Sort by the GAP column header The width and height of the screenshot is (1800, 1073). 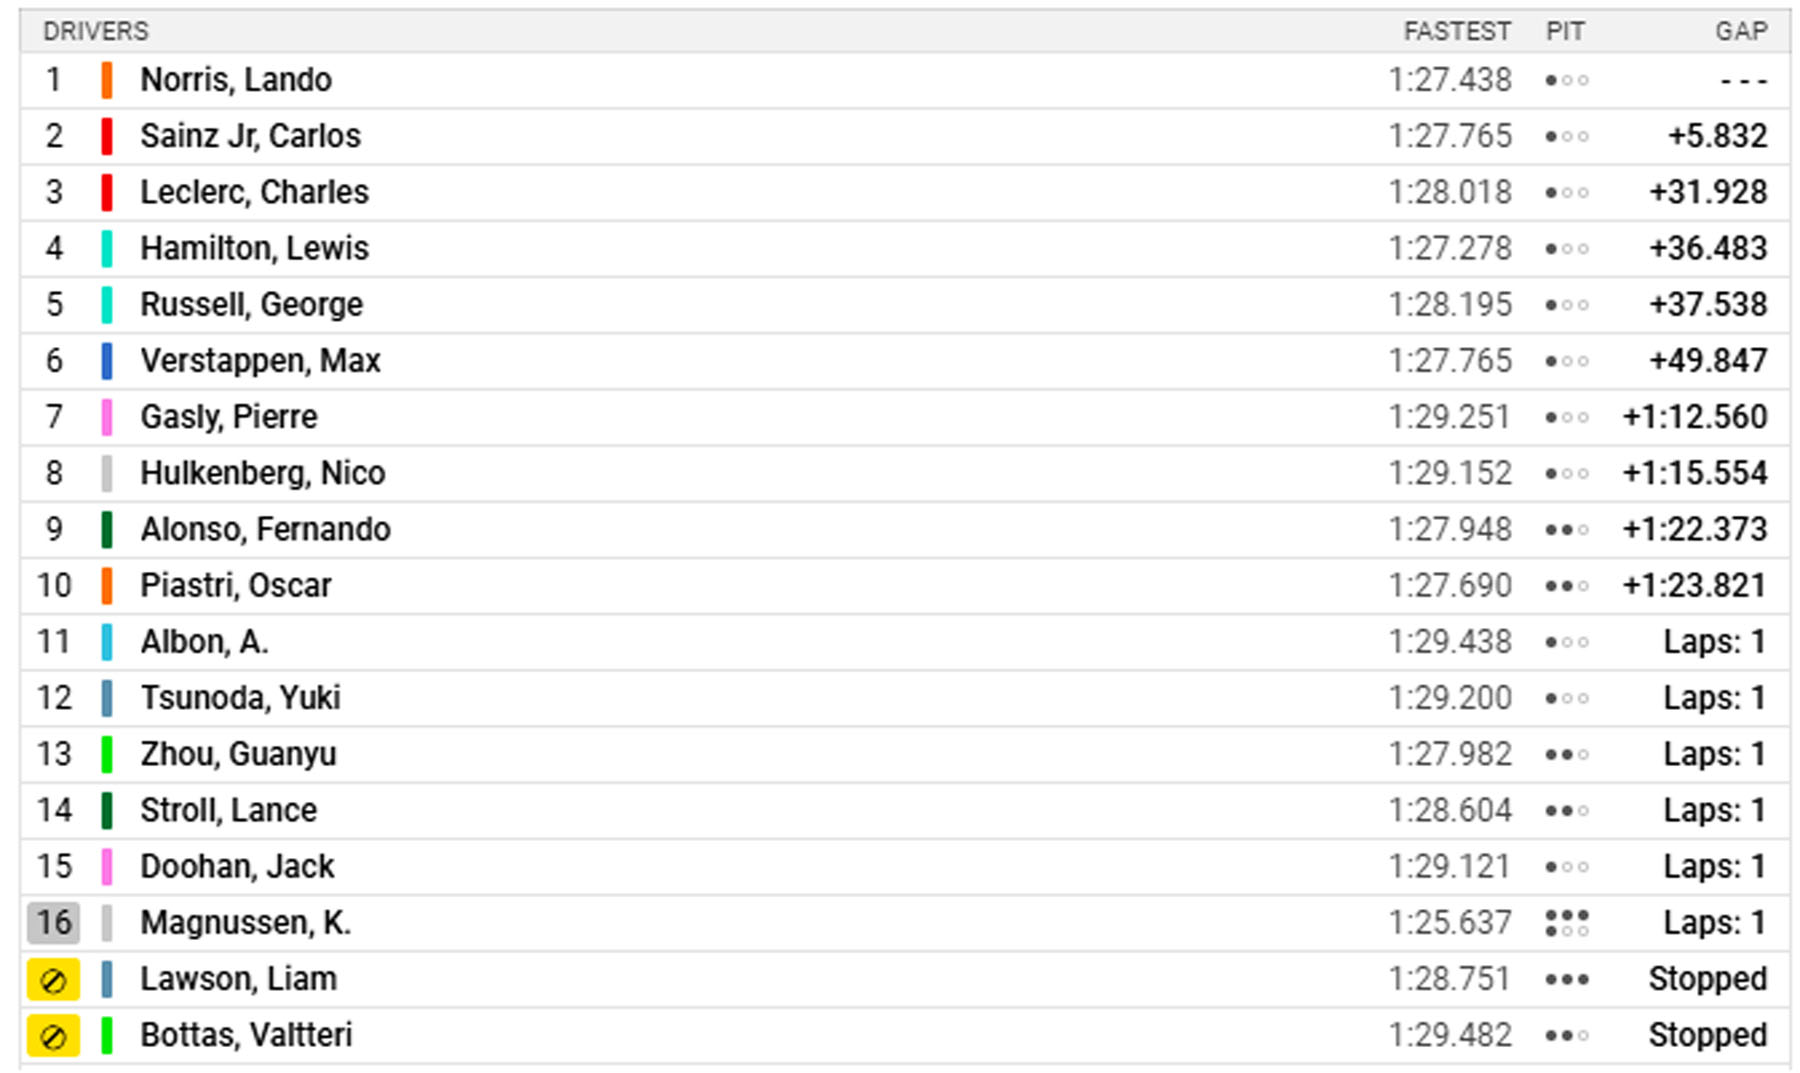pyautogui.click(x=1741, y=32)
